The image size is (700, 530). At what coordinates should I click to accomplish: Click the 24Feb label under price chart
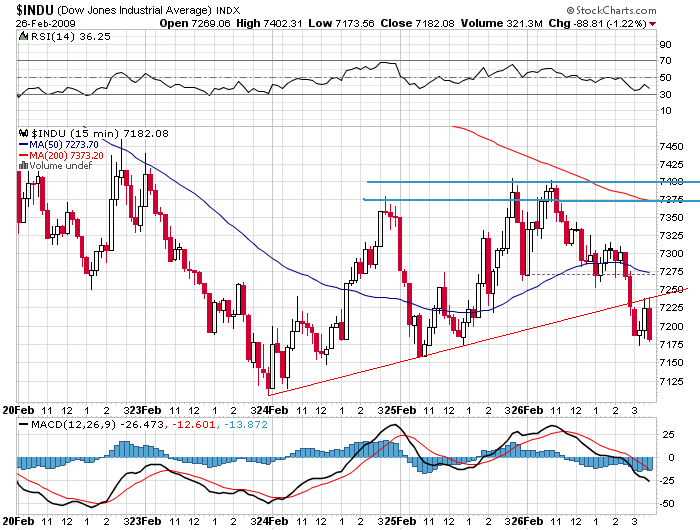(272, 410)
